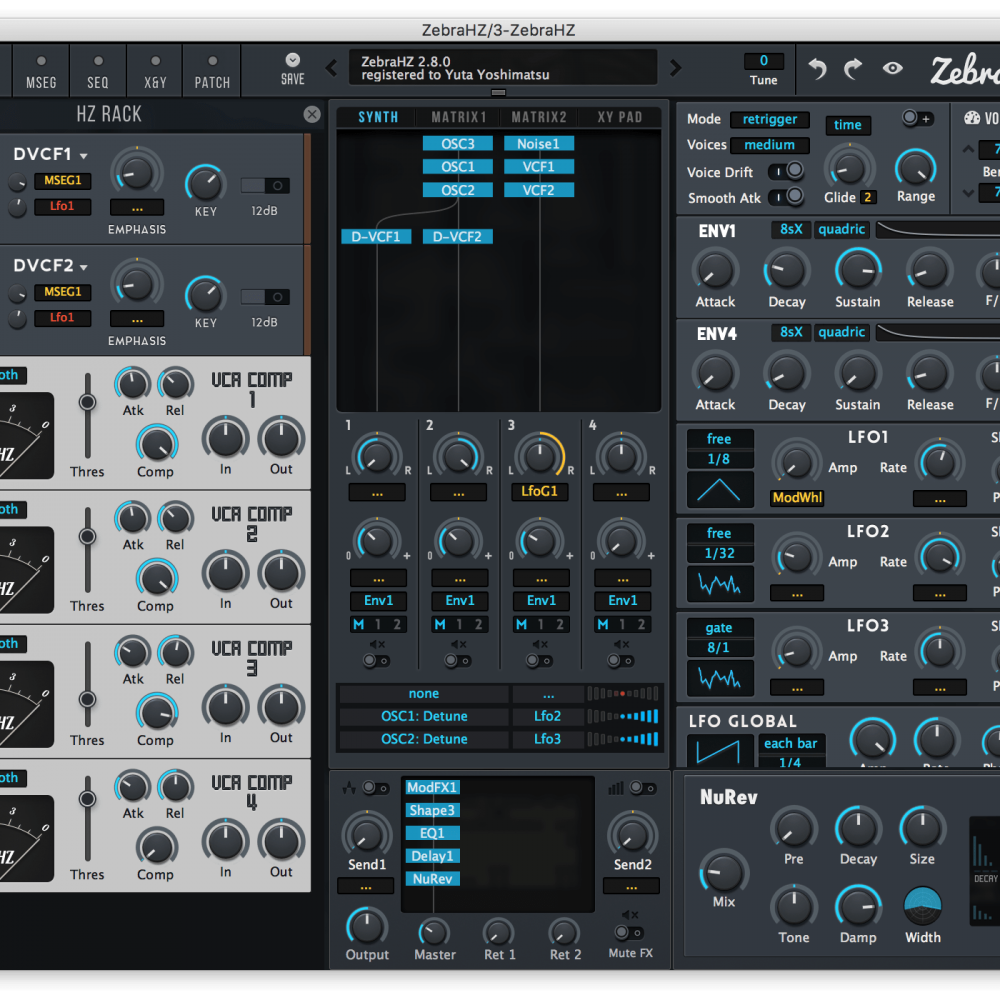Screen dimensions: 1000x1000
Task: Click the NuRev Width icon
Action: tap(922, 906)
